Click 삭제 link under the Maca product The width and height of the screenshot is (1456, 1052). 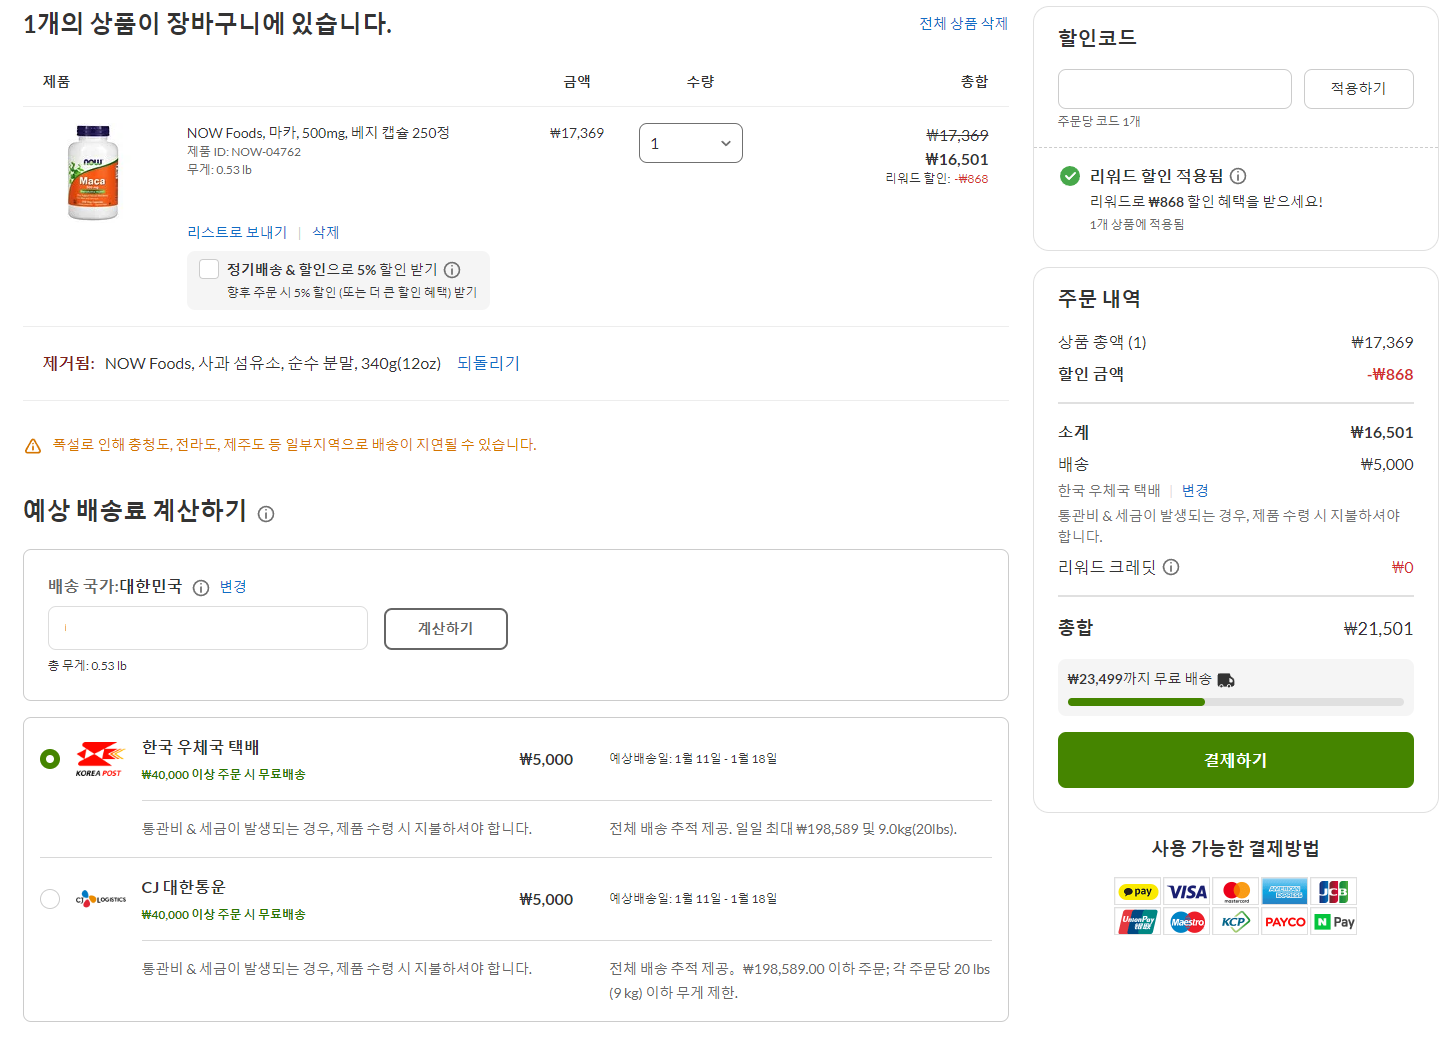point(325,232)
